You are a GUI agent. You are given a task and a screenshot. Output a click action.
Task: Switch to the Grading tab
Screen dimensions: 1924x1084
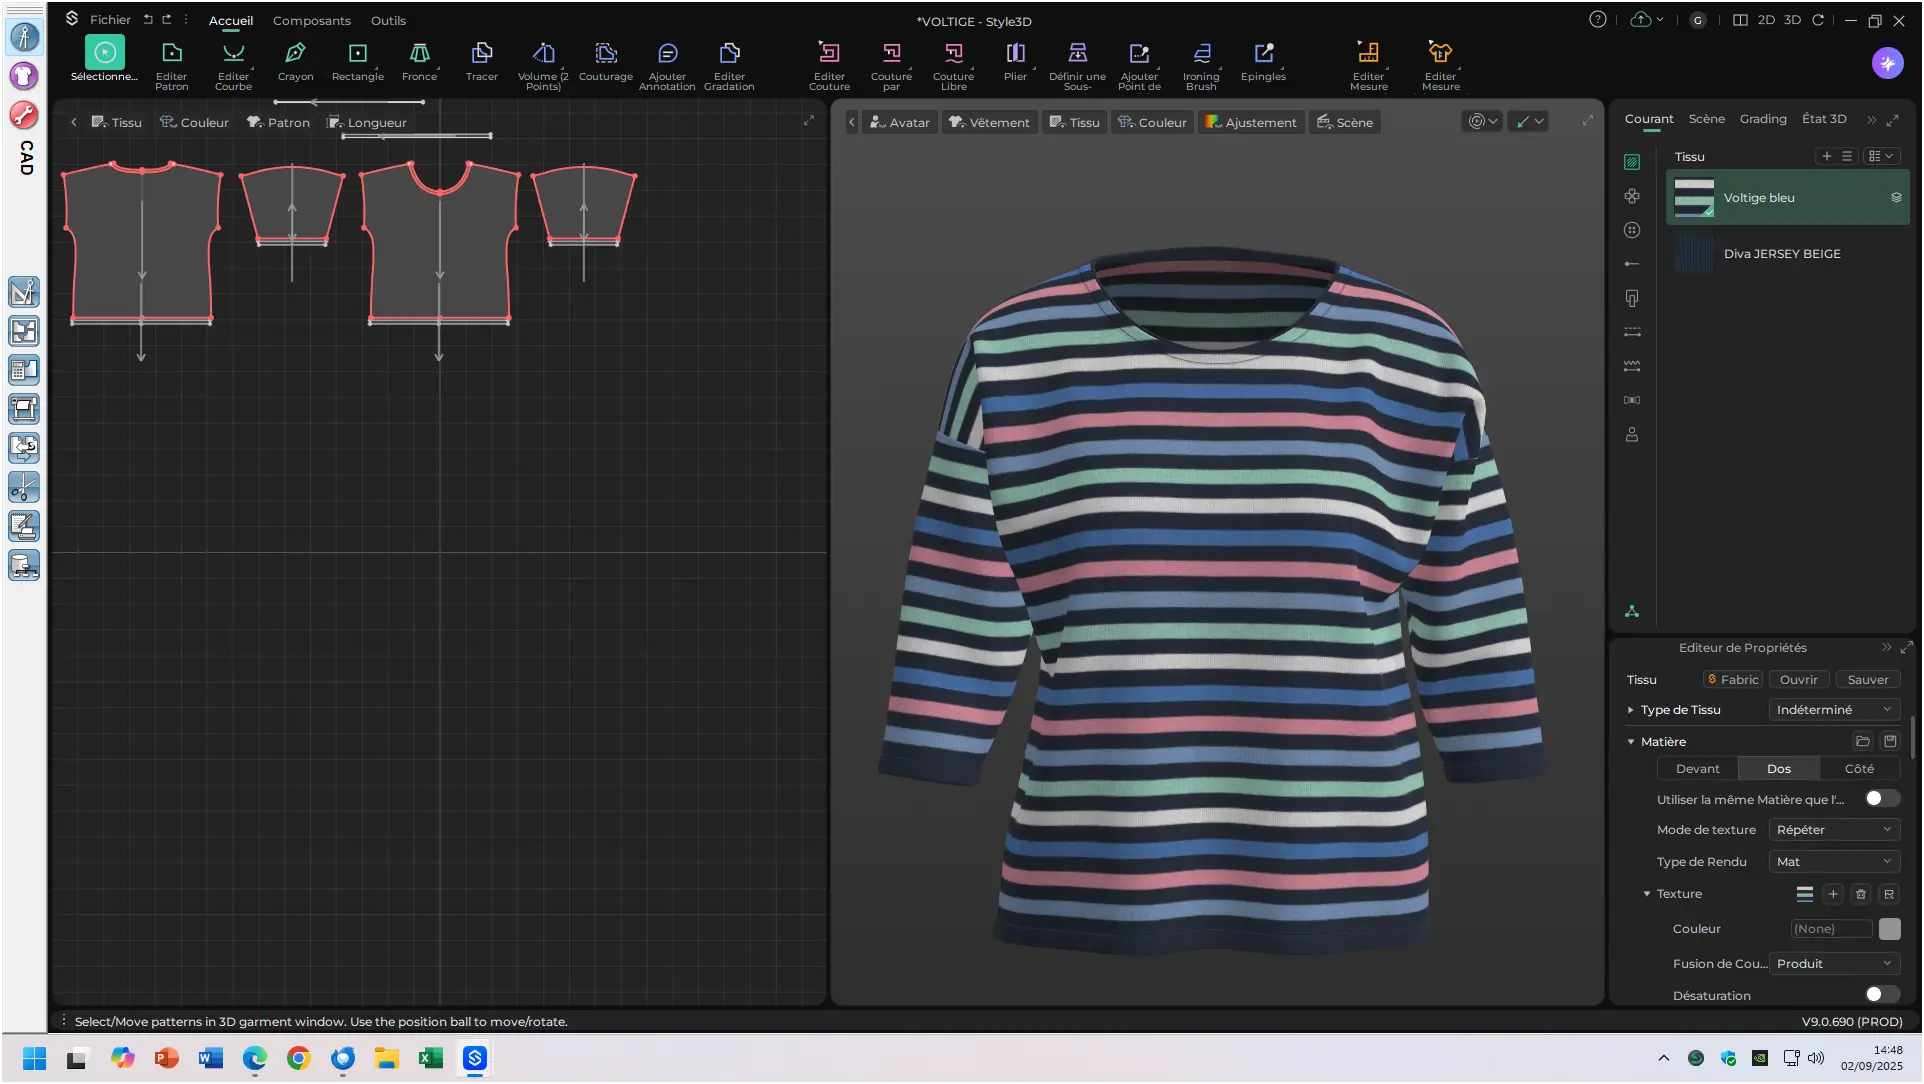tap(1762, 118)
